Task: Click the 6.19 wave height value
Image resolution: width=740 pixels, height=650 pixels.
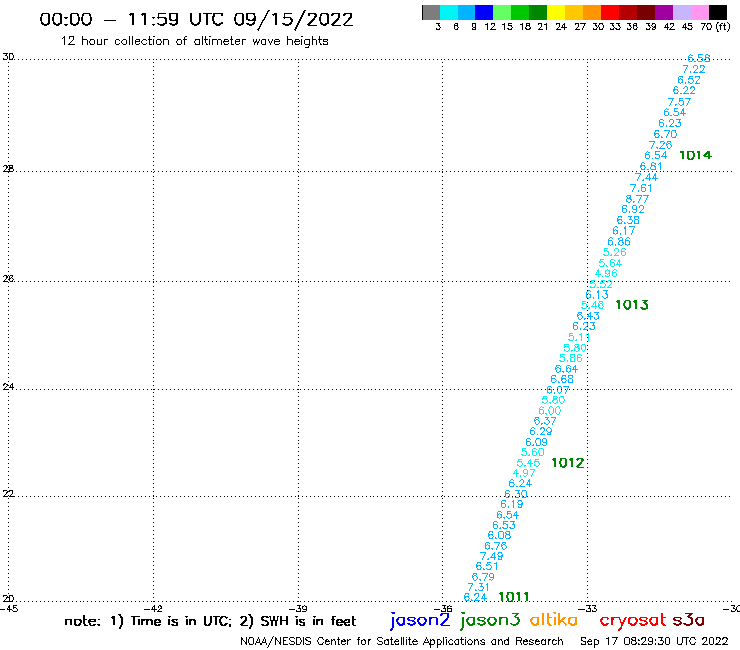Action: (x=512, y=504)
